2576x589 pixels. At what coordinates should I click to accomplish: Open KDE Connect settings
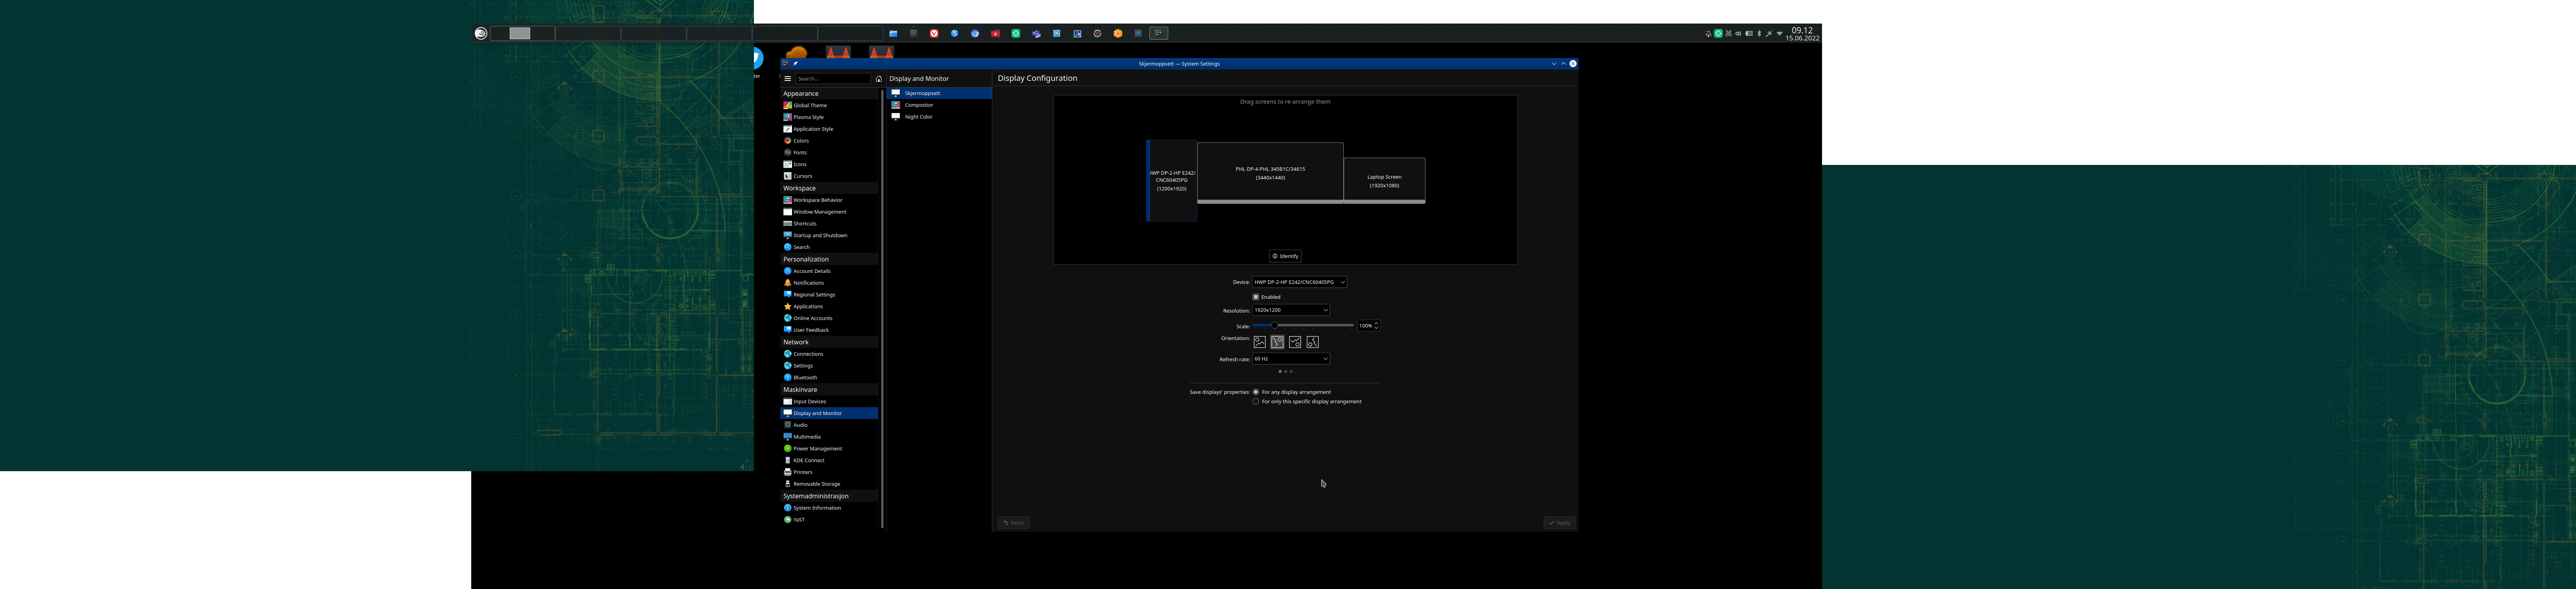click(829, 460)
